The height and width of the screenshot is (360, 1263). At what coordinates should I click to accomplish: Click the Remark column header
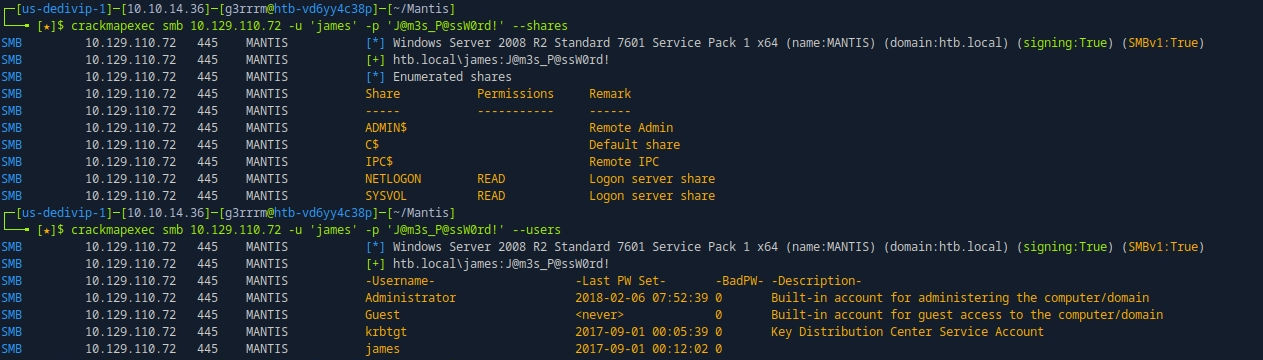610,94
